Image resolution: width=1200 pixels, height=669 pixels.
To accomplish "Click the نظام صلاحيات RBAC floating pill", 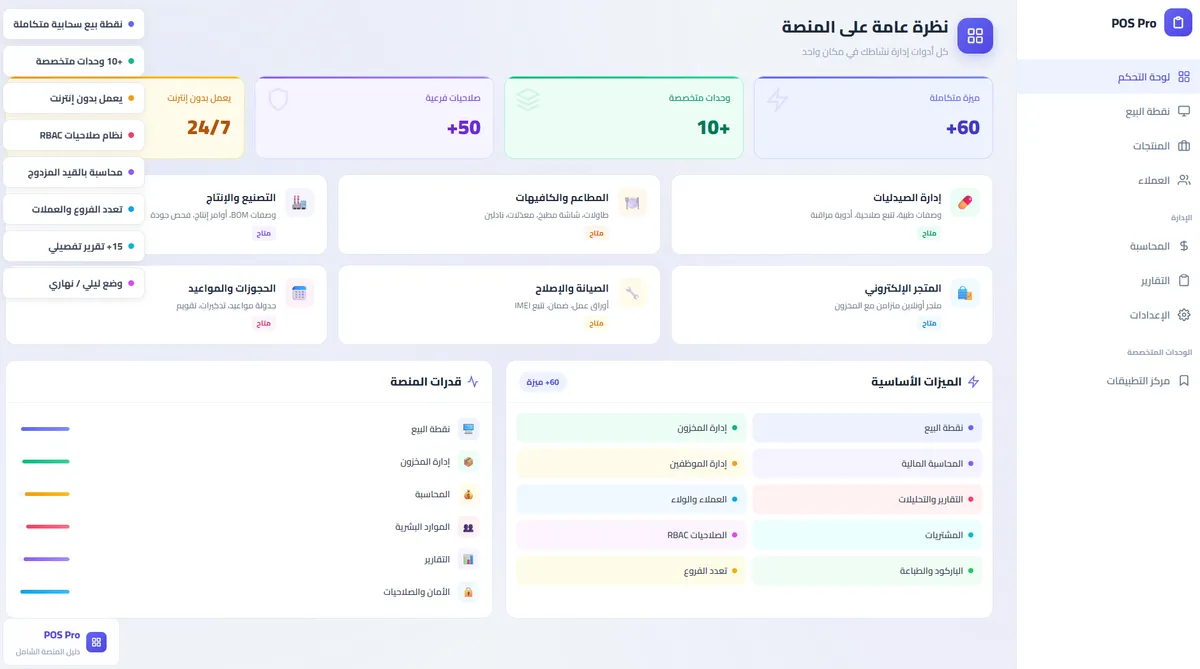I will tap(75, 135).
